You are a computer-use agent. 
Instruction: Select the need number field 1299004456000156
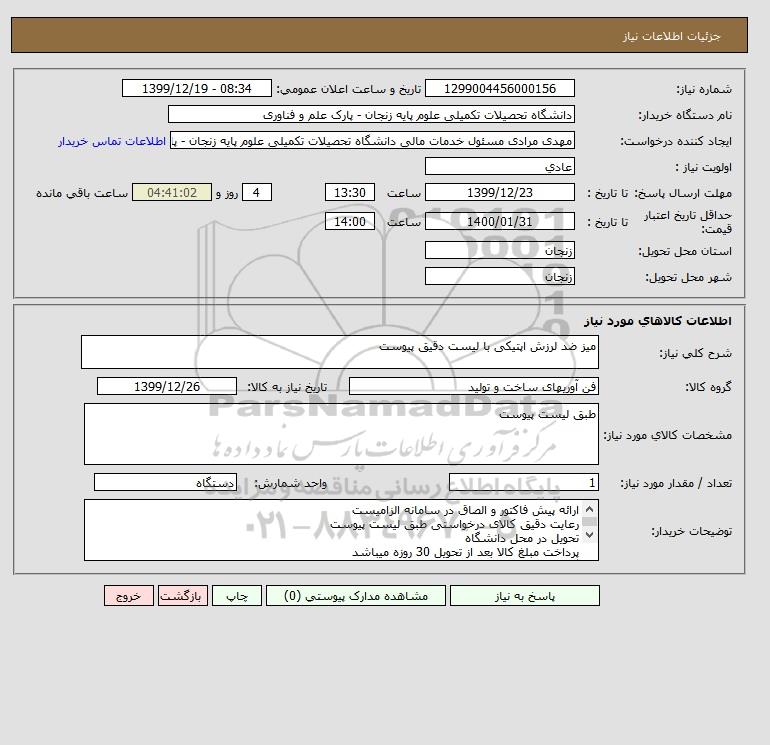click(x=499, y=88)
